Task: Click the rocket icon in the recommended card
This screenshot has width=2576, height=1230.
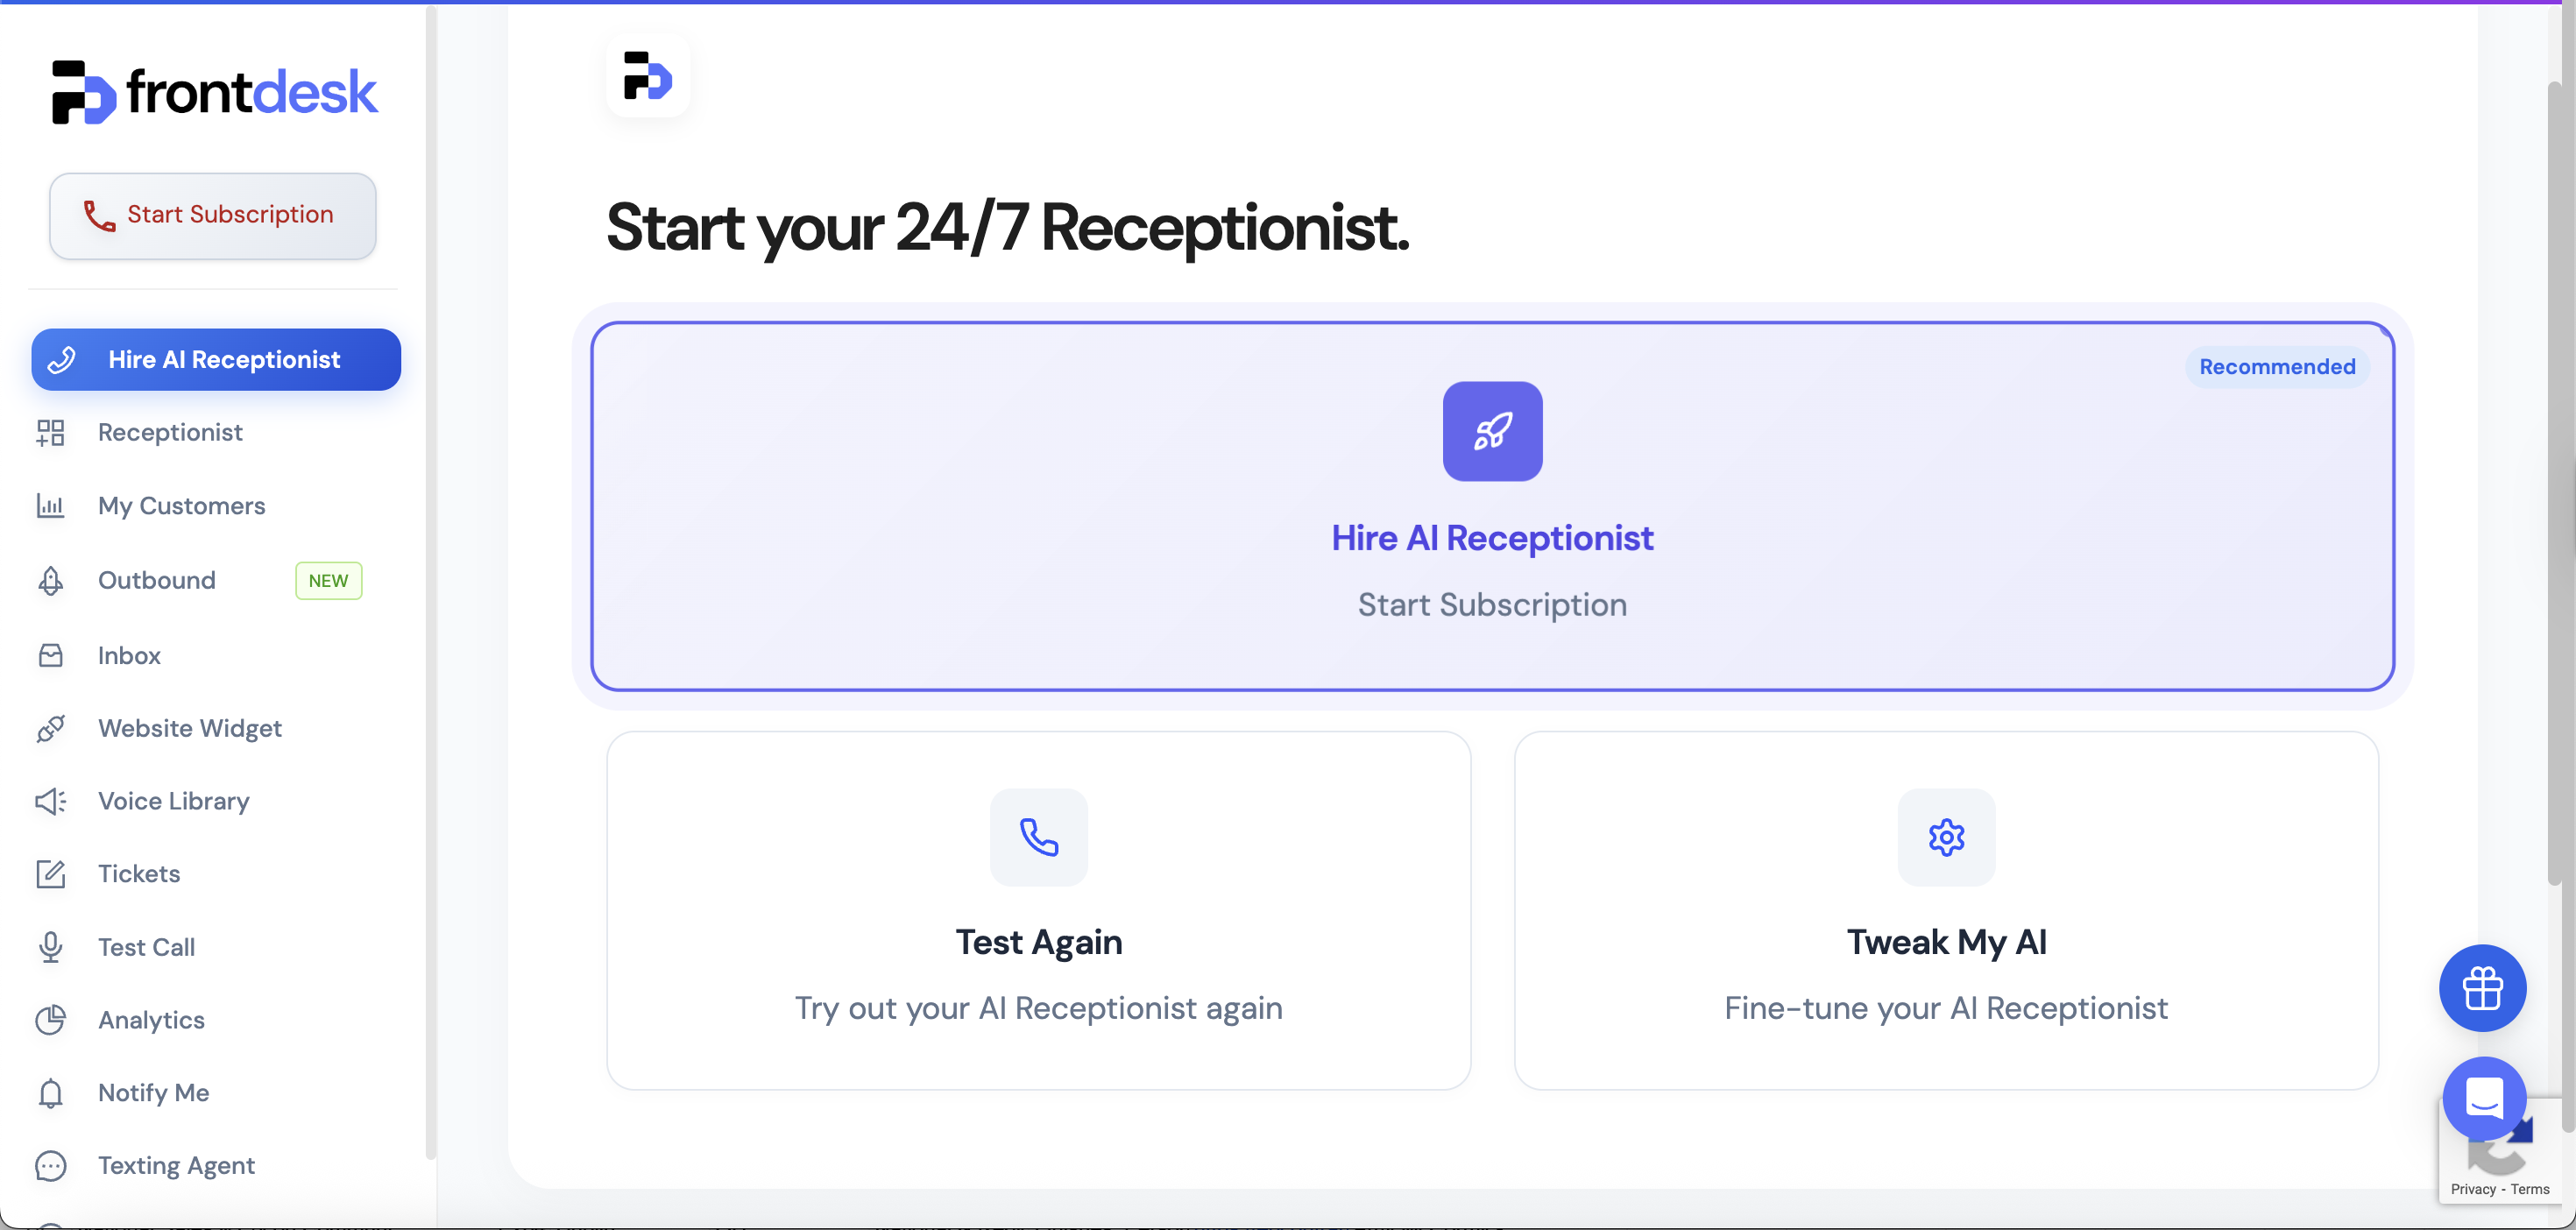Action: coord(1492,431)
